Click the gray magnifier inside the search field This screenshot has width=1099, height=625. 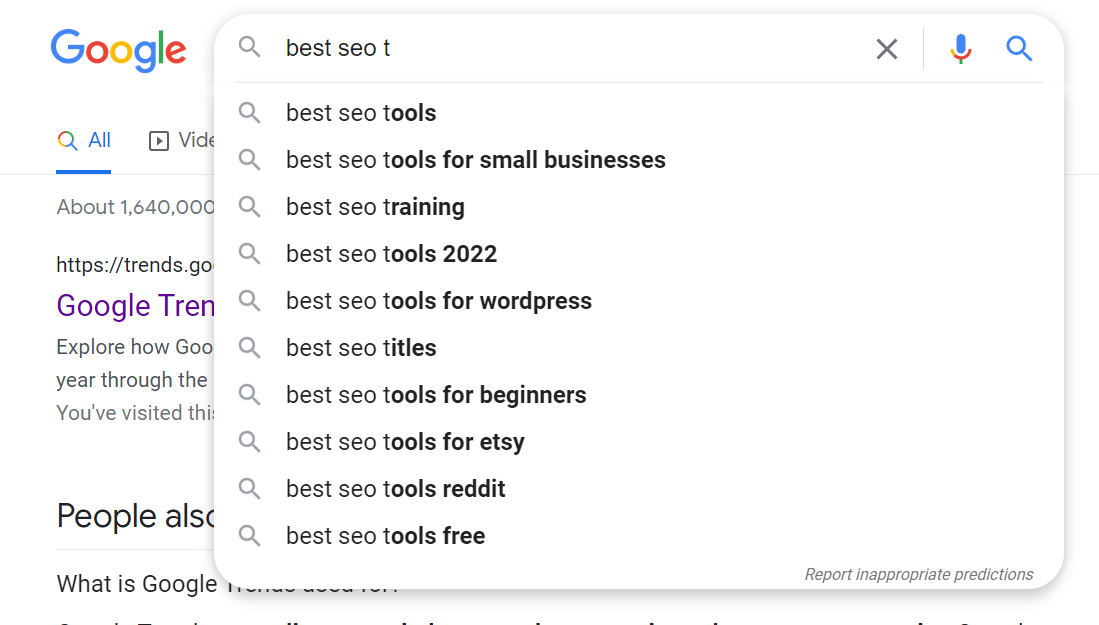[249, 48]
